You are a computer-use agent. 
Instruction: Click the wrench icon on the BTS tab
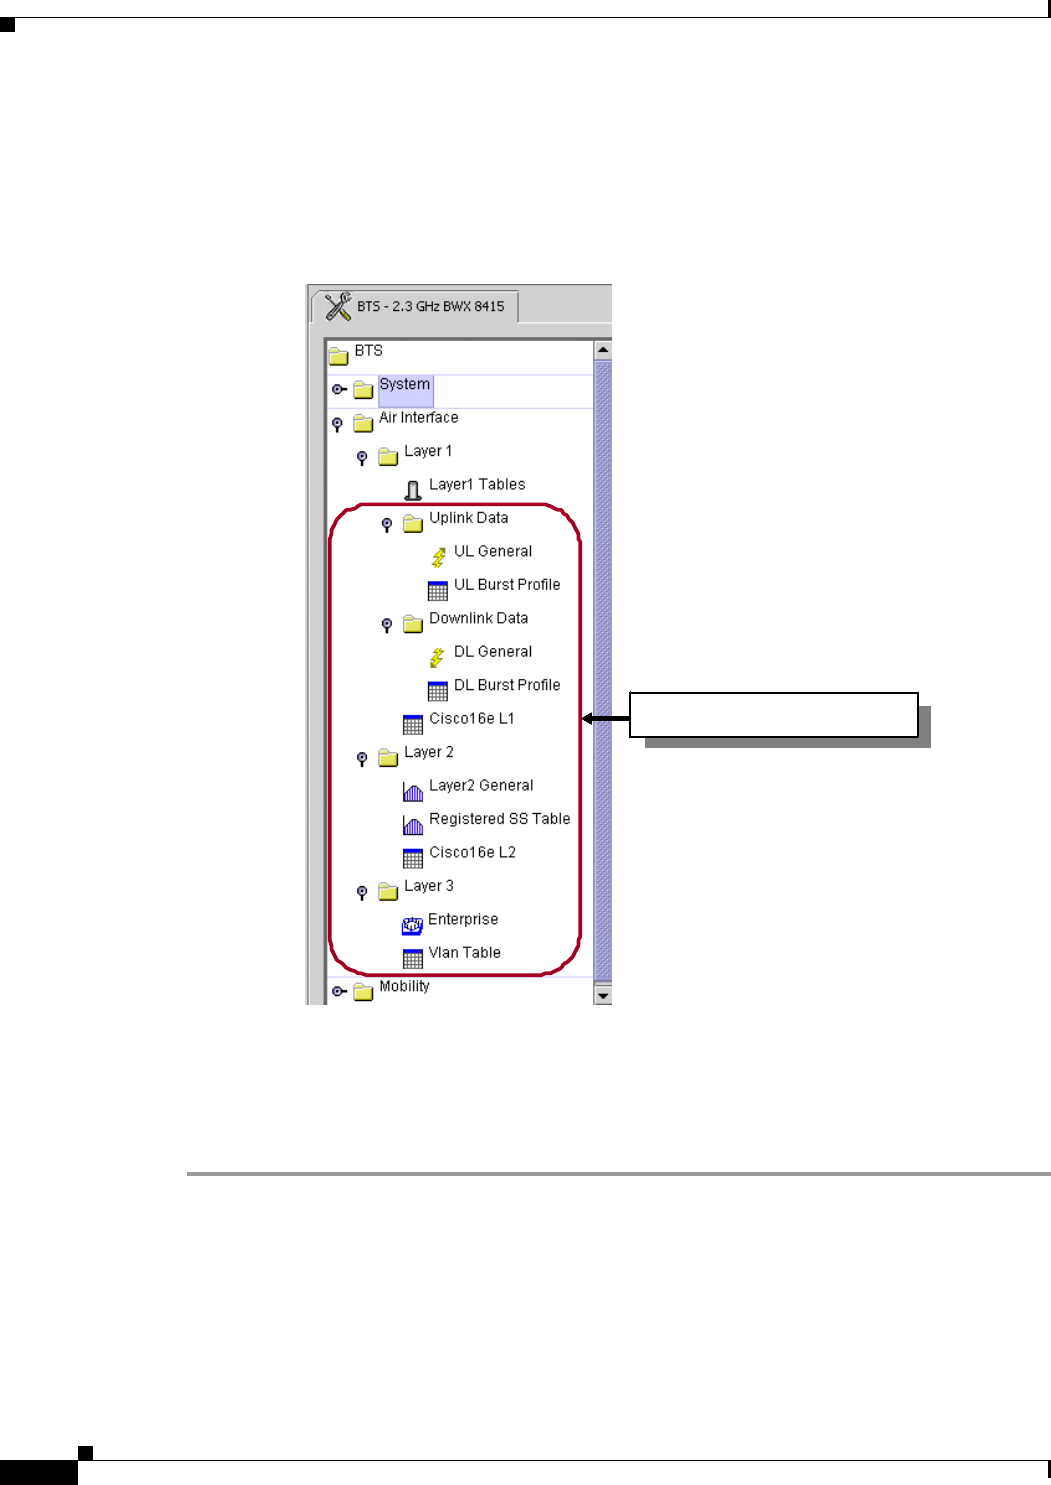pyautogui.click(x=338, y=305)
